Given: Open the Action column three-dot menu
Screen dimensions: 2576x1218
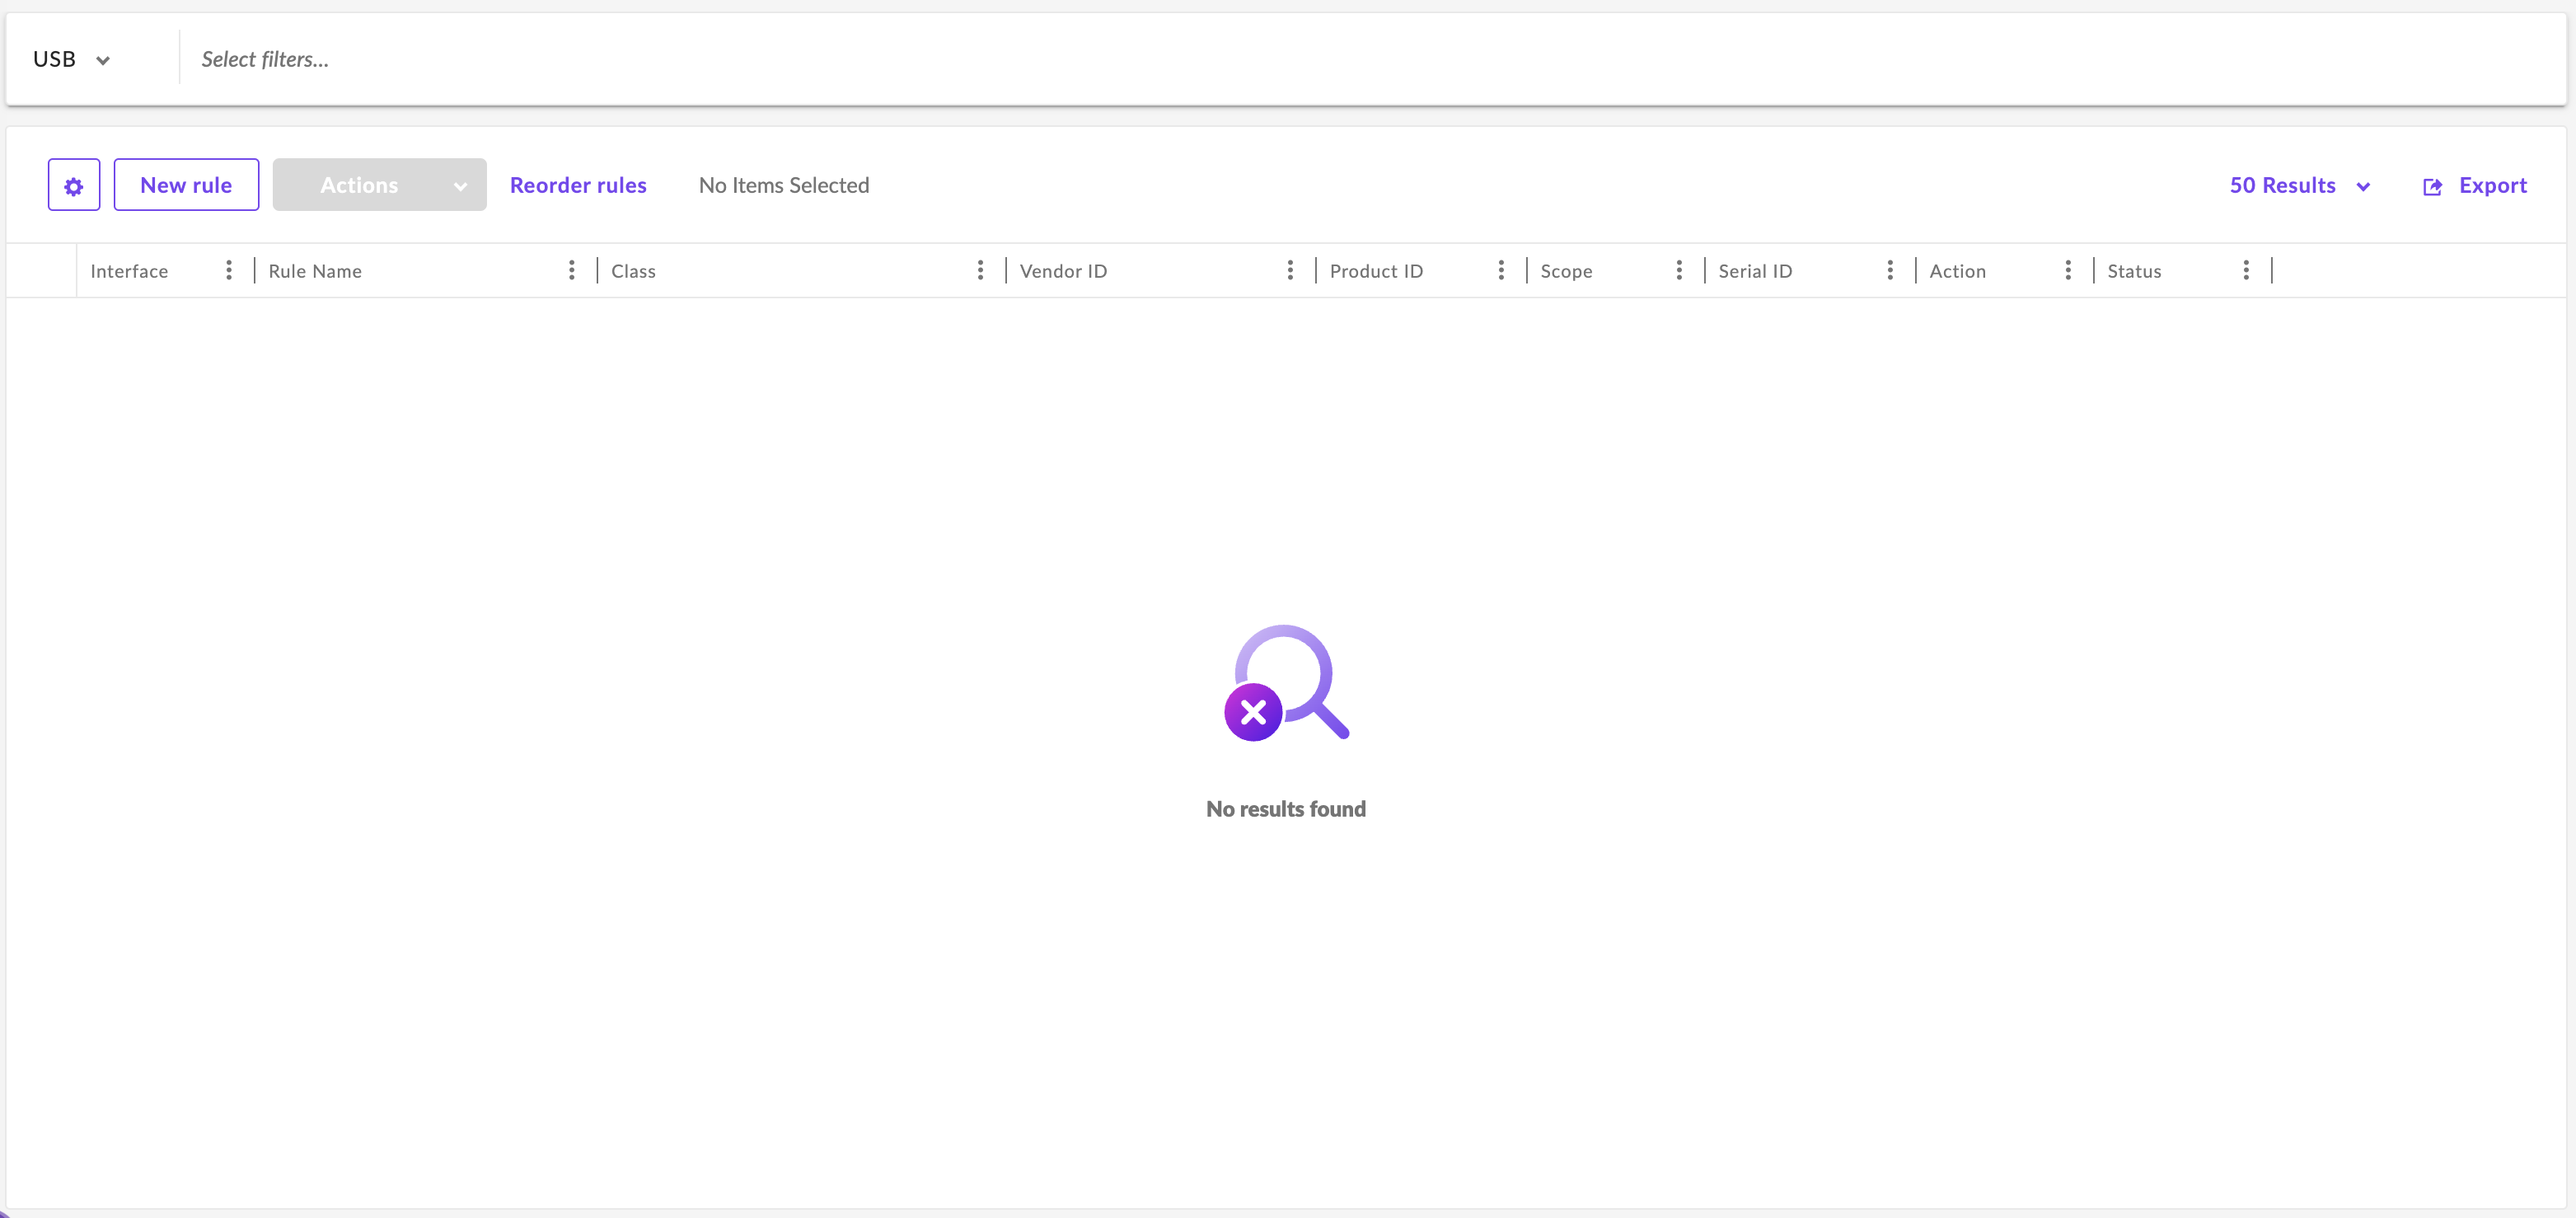Looking at the screenshot, I should 2068,270.
